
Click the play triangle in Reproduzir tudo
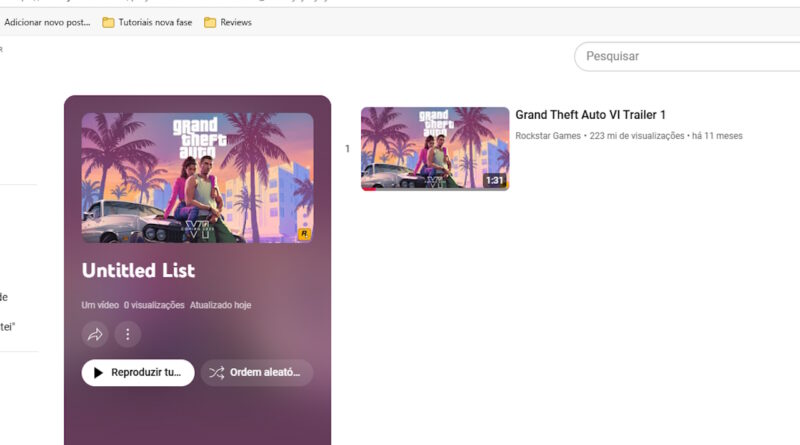click(98, 373)
